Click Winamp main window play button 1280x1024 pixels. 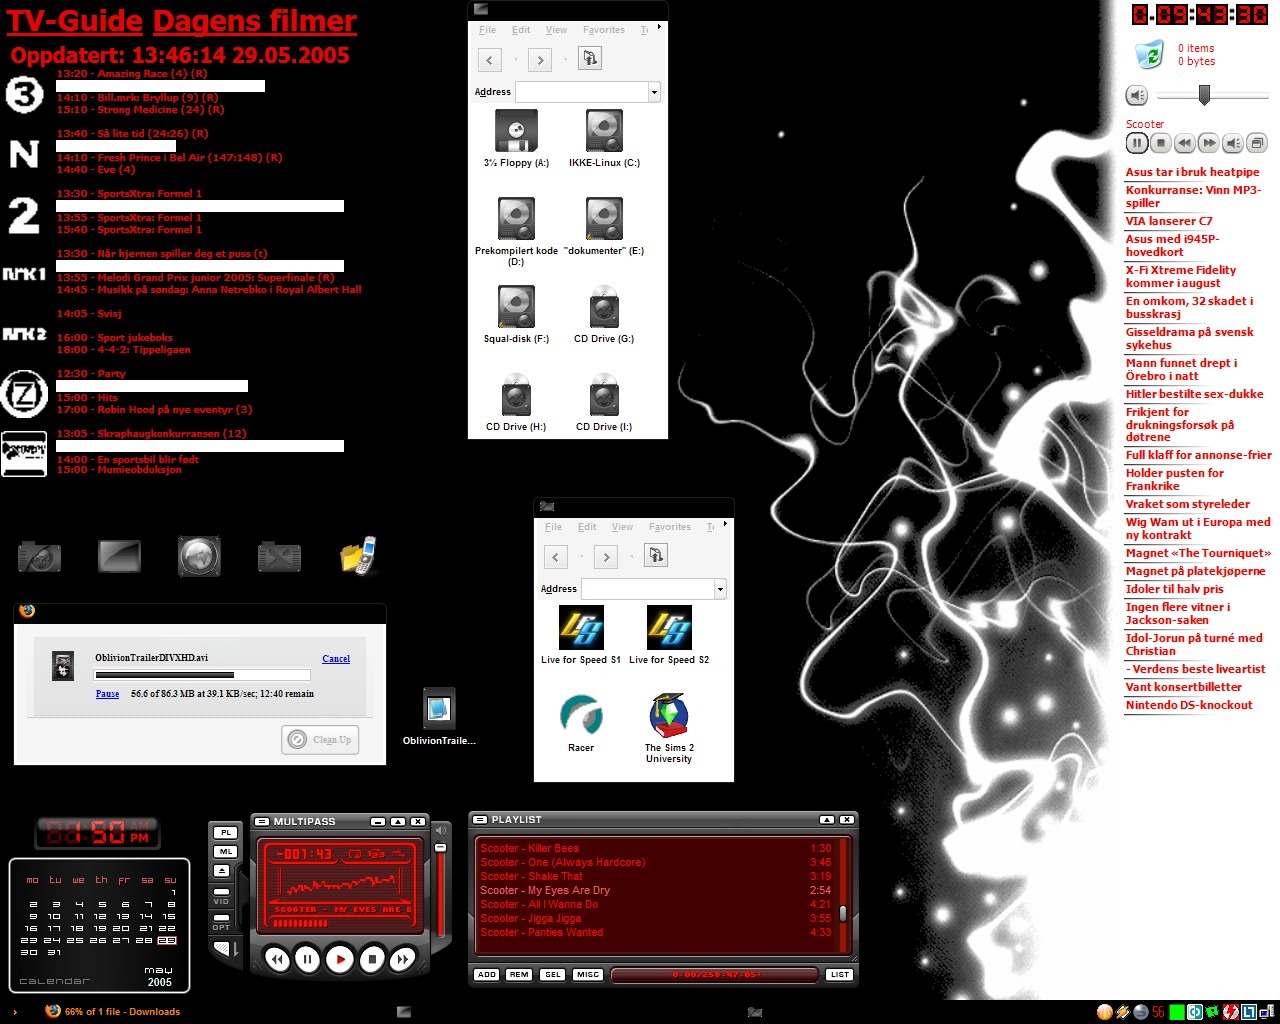(340, 959)
